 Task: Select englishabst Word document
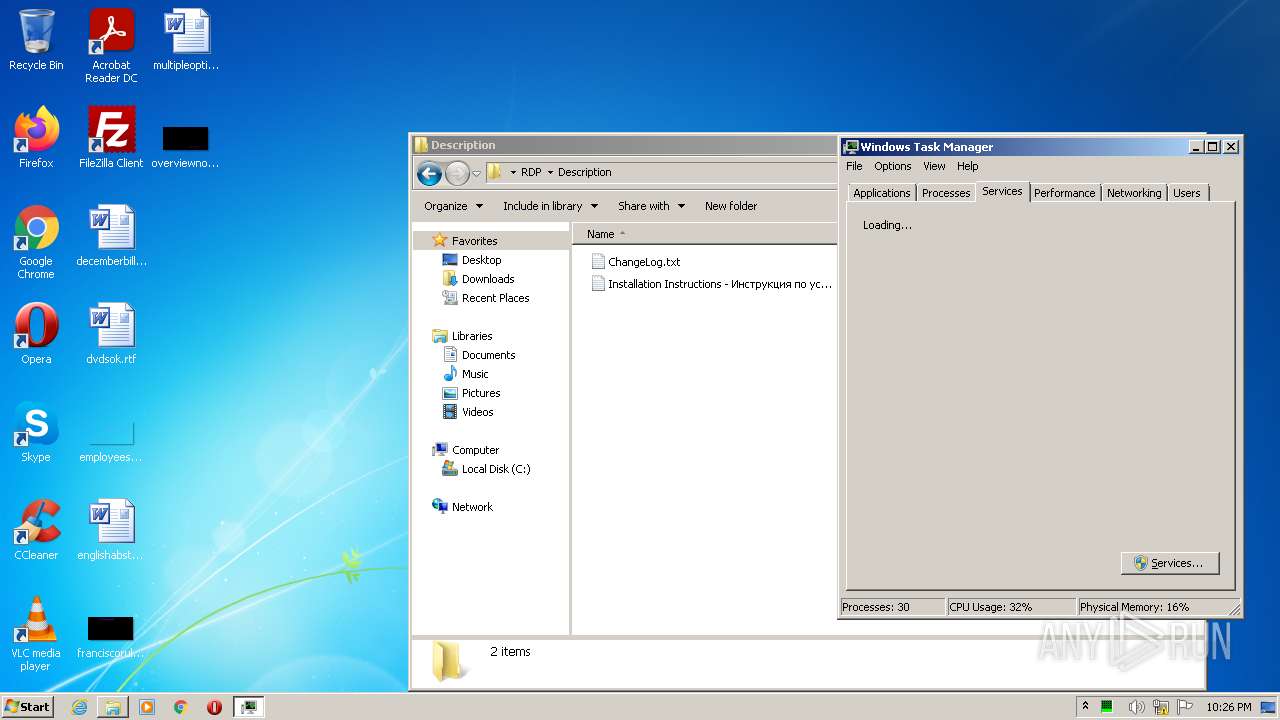(111, 530)
